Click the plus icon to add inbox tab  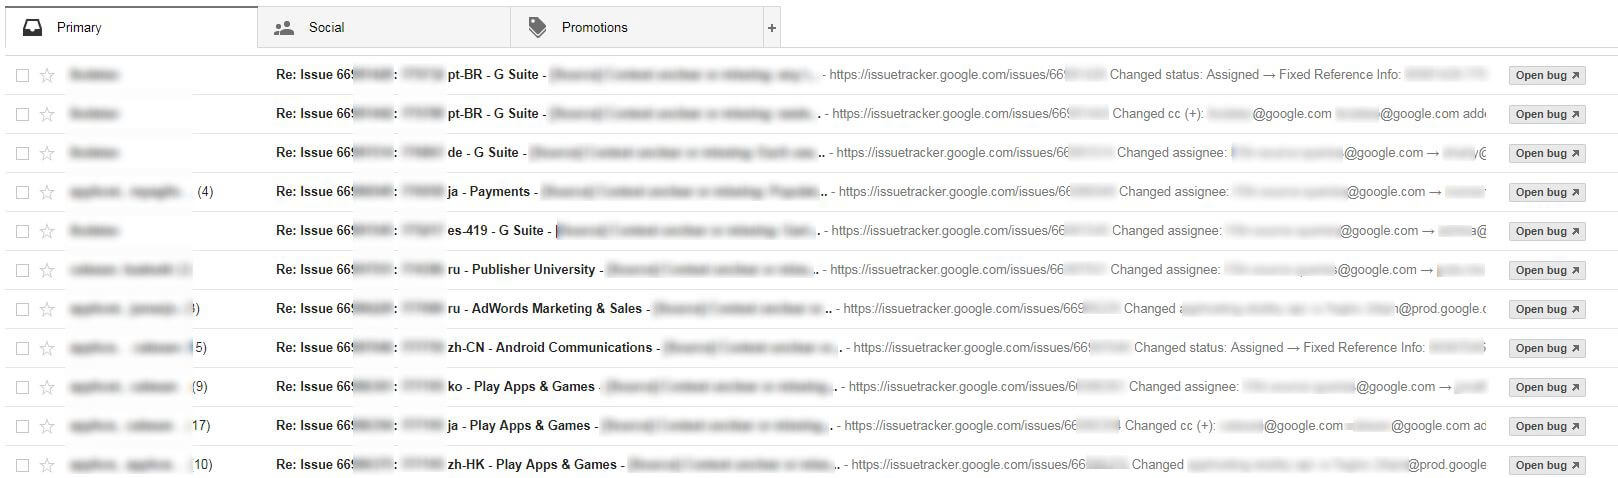click(771, 28)
